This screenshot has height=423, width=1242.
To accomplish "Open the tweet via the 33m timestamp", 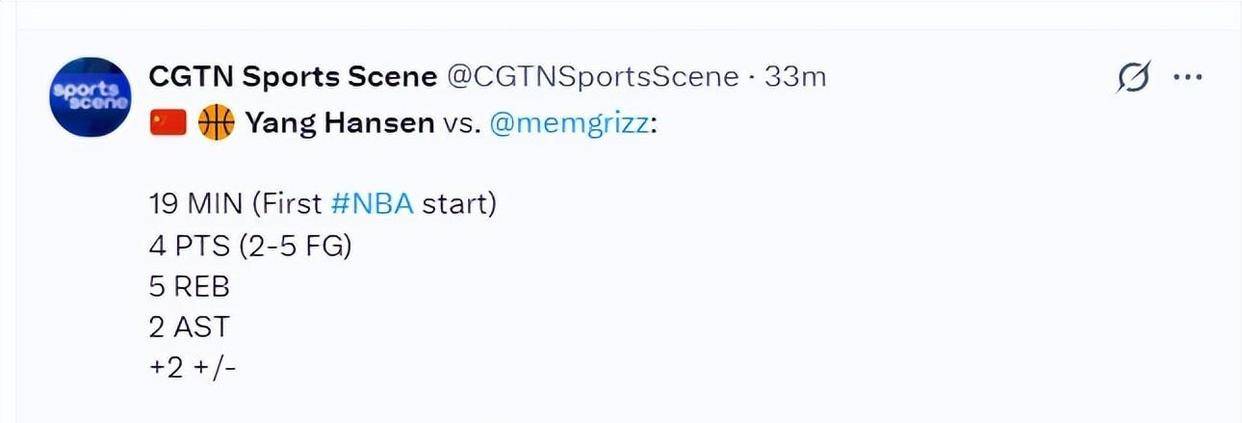I will tap(796, 76).
